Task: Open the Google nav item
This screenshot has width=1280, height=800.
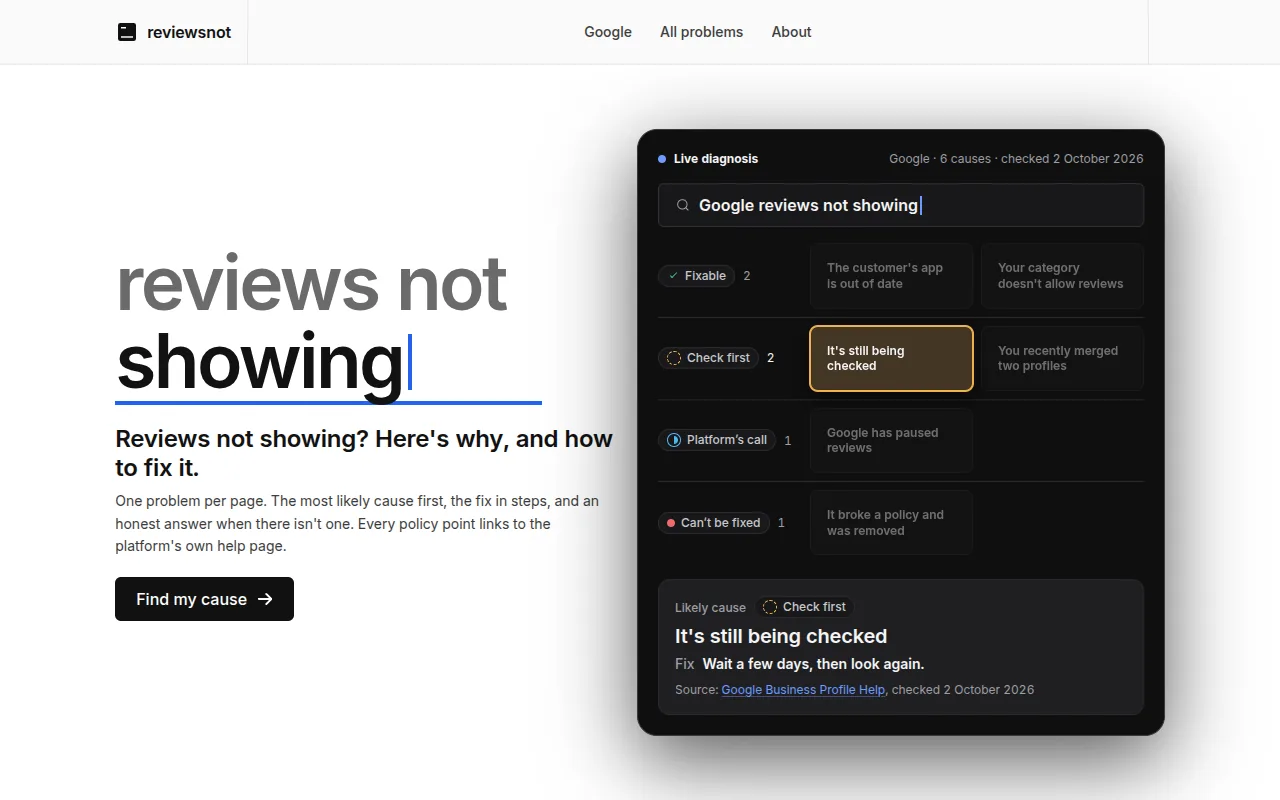Action: coord(608,32)
